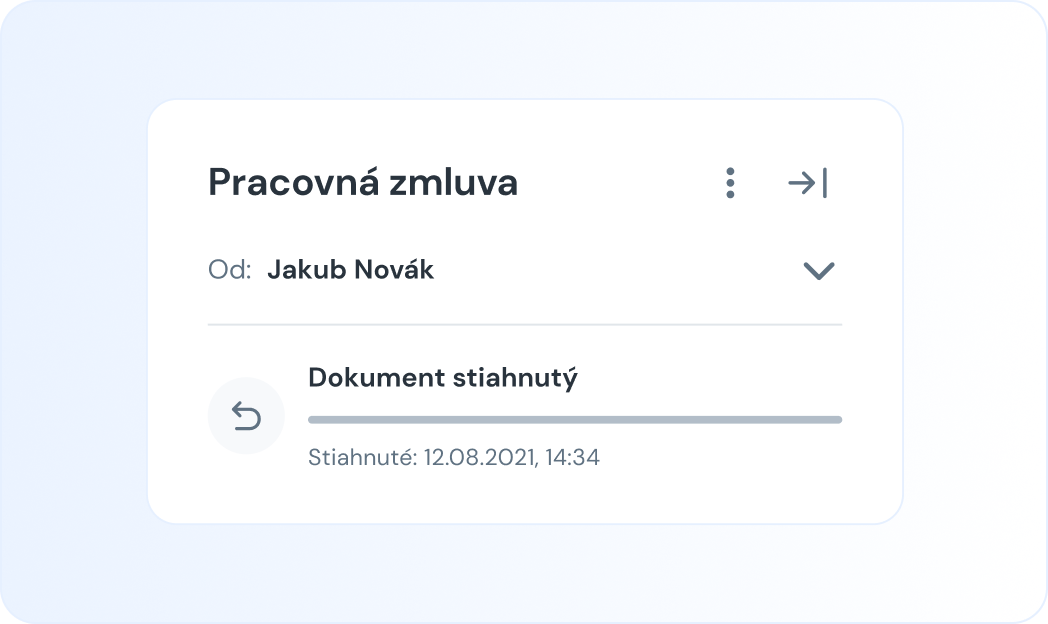Select the divider line below the sender
This screenshot has width=1048, height=624.
[524, 324]
